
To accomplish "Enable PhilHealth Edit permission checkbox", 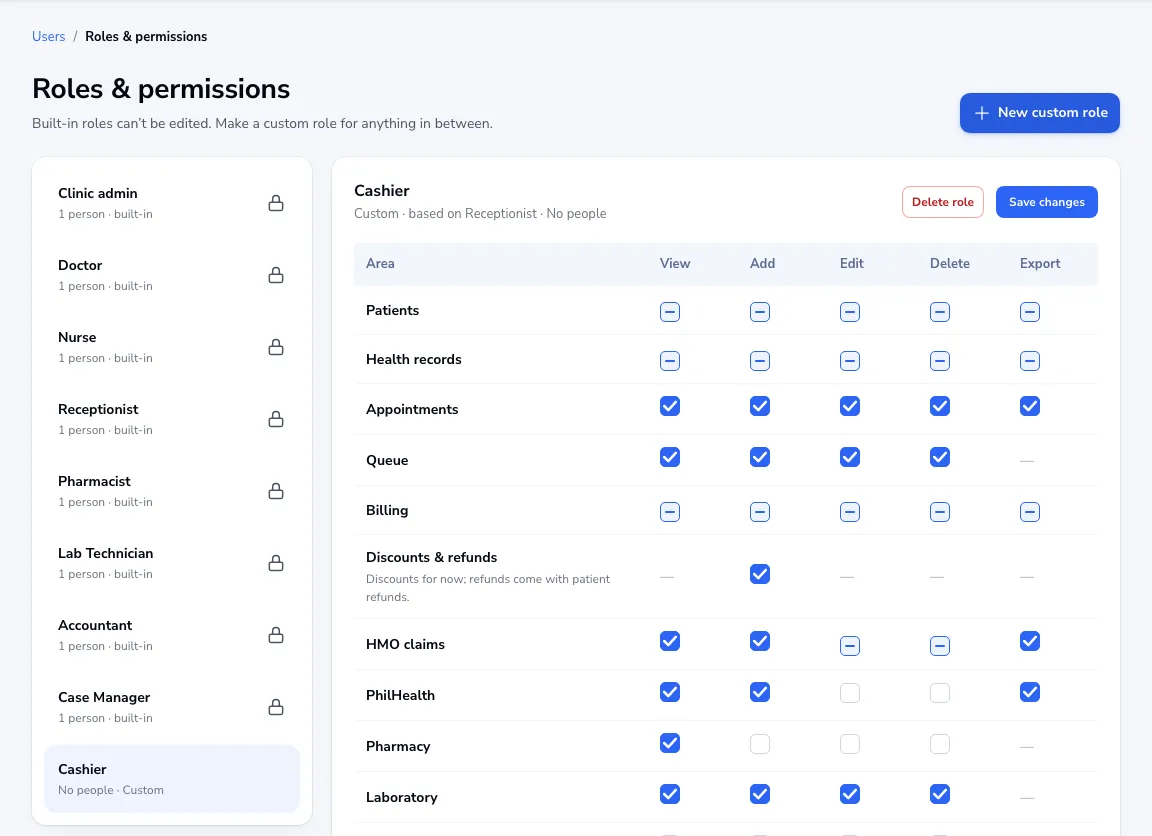I will (x=849, y=693).
